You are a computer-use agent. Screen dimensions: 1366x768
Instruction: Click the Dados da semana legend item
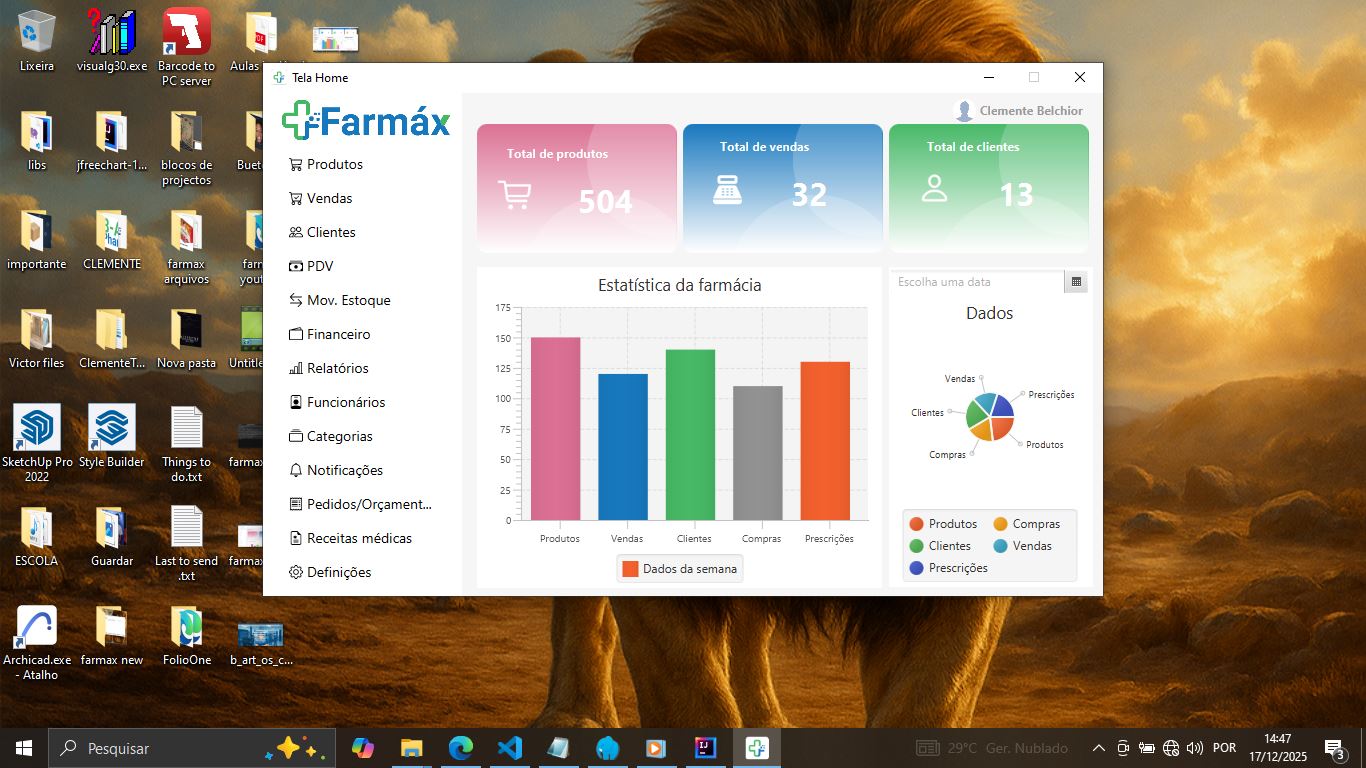pos(680,569)
